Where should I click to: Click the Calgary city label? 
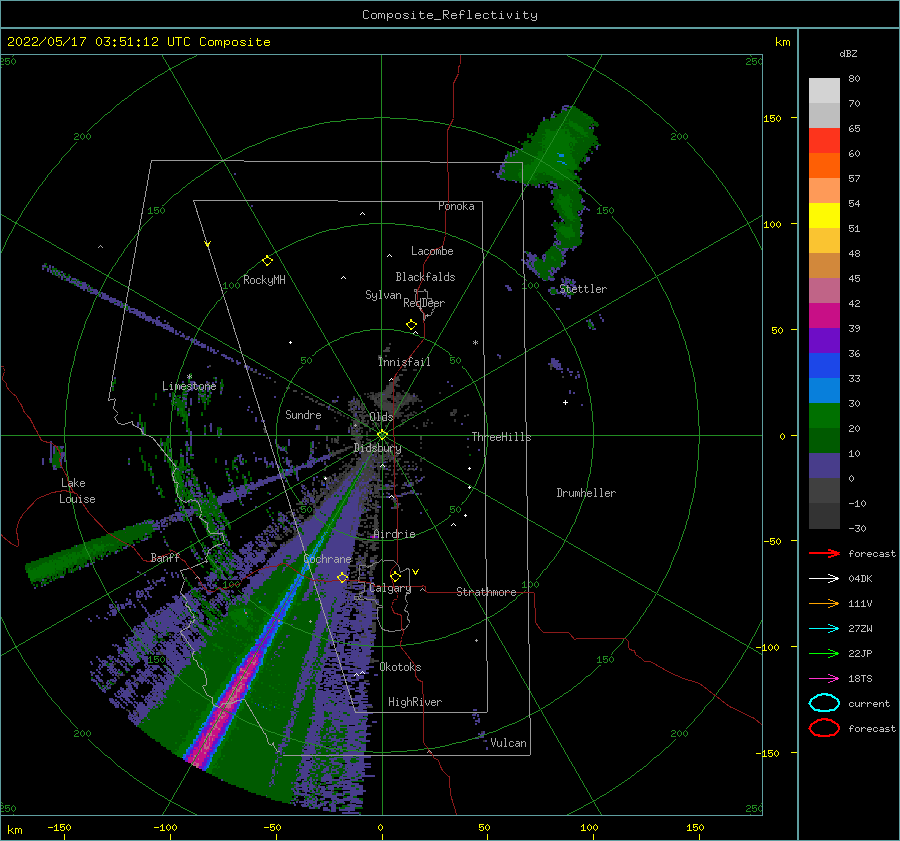click(x=390, y=588)
